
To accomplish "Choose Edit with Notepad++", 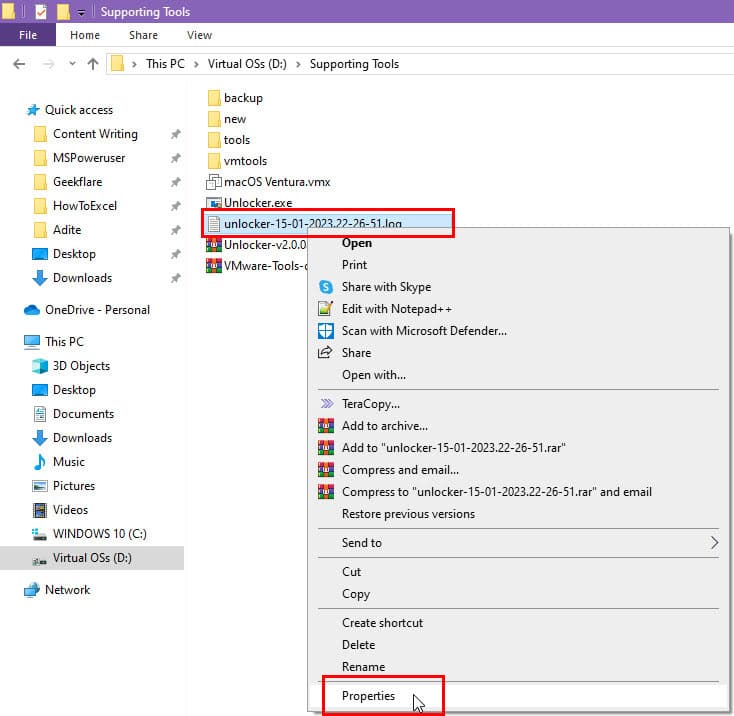I will point(396,309).
